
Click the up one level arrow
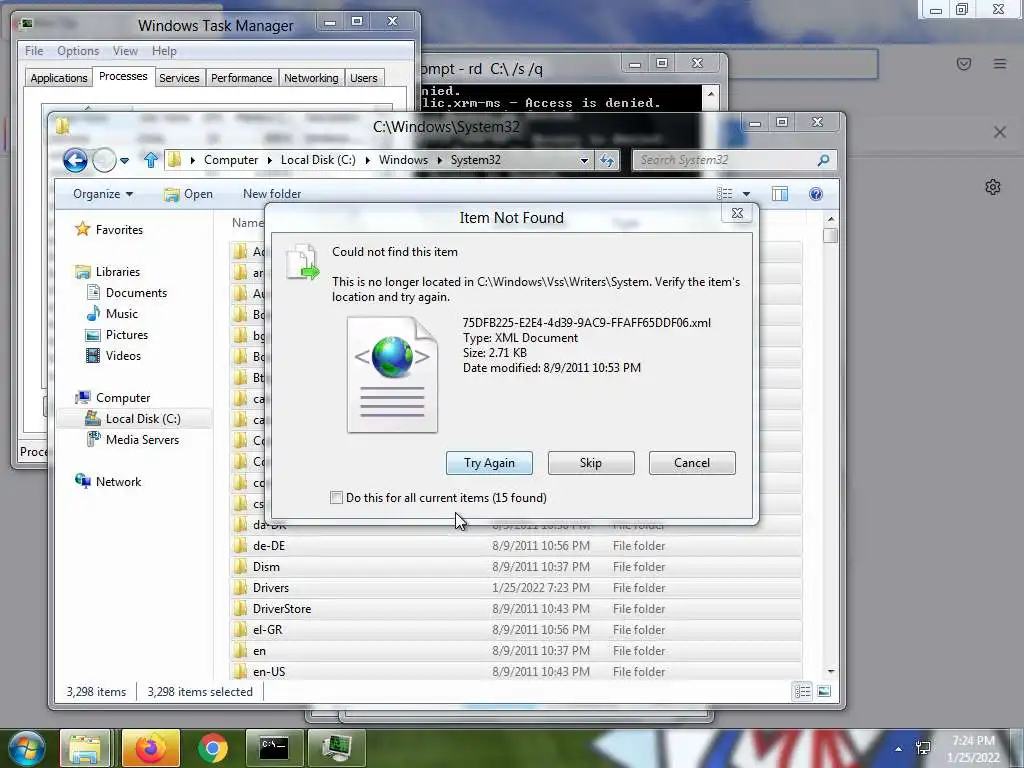[151, 160]
